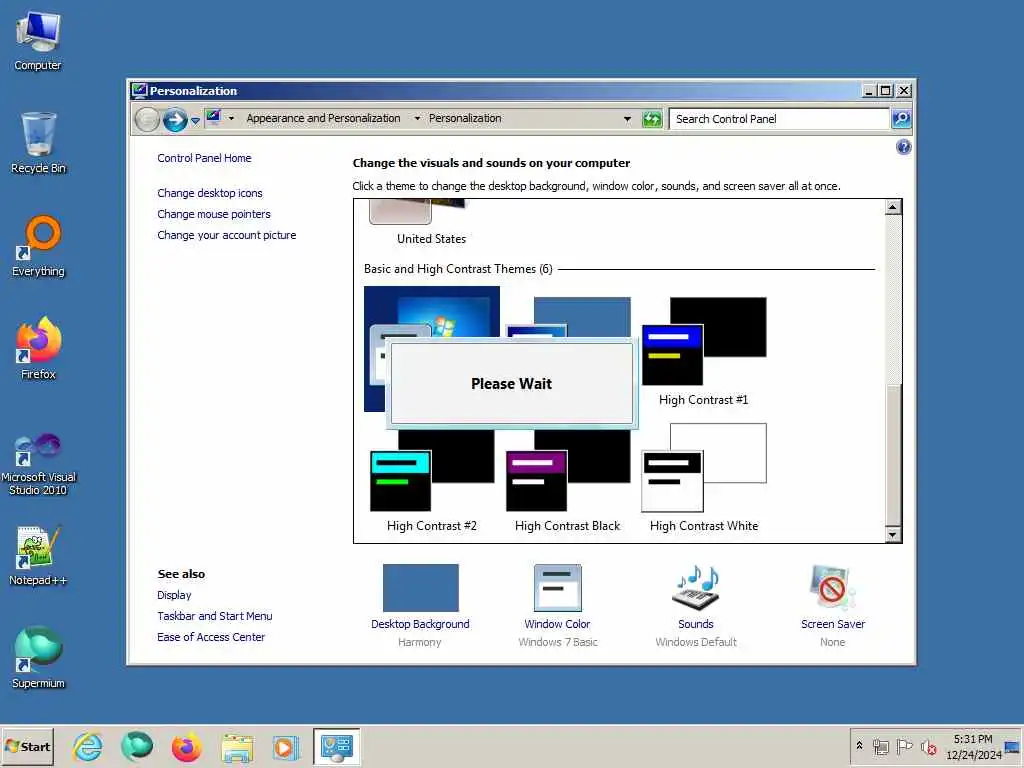Viewport: 1024px width, 768px height.
Task: Open the address bar history dropdown
Action: 628,119
